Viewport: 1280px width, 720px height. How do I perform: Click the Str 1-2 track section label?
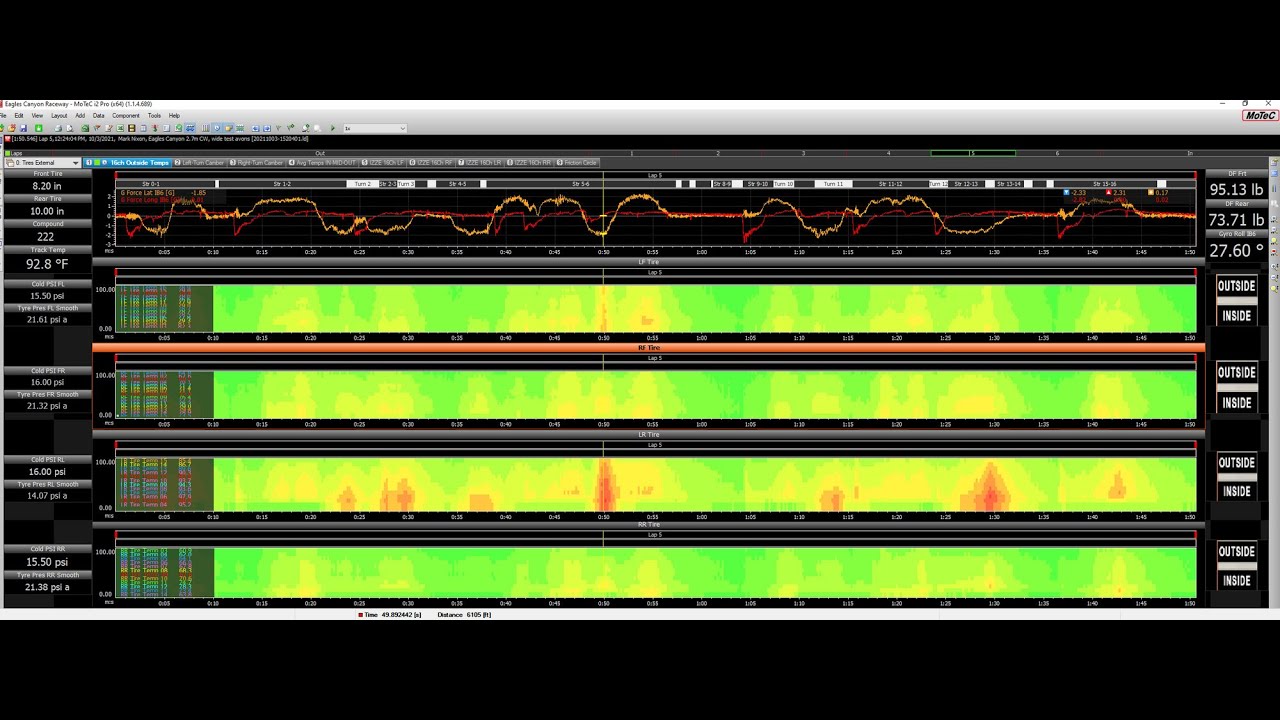(x=283, y=184)
